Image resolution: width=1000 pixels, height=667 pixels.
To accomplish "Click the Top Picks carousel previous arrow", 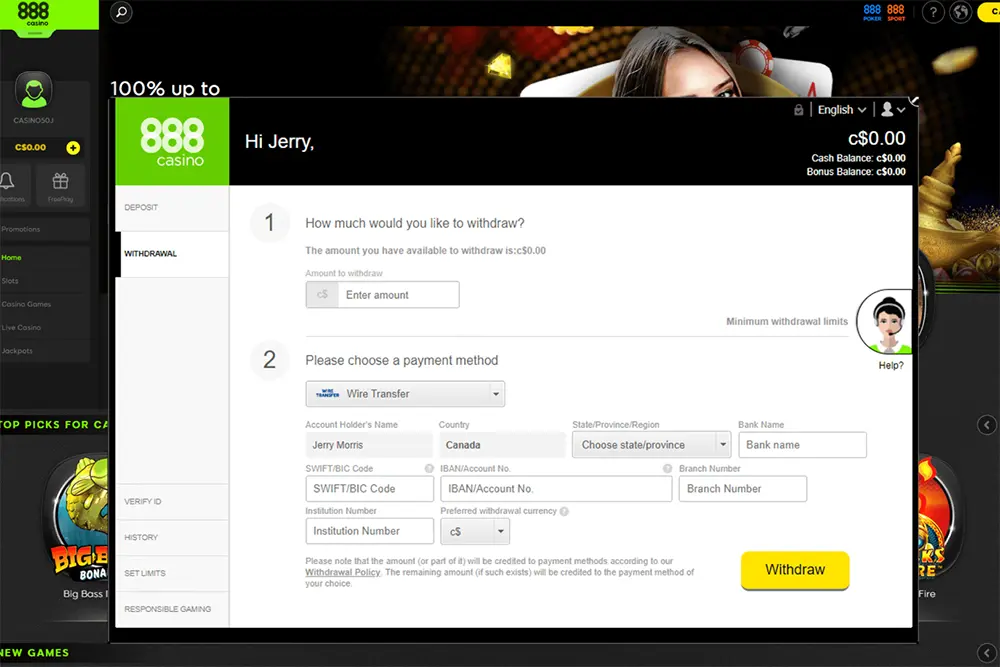I will (987, 425).
